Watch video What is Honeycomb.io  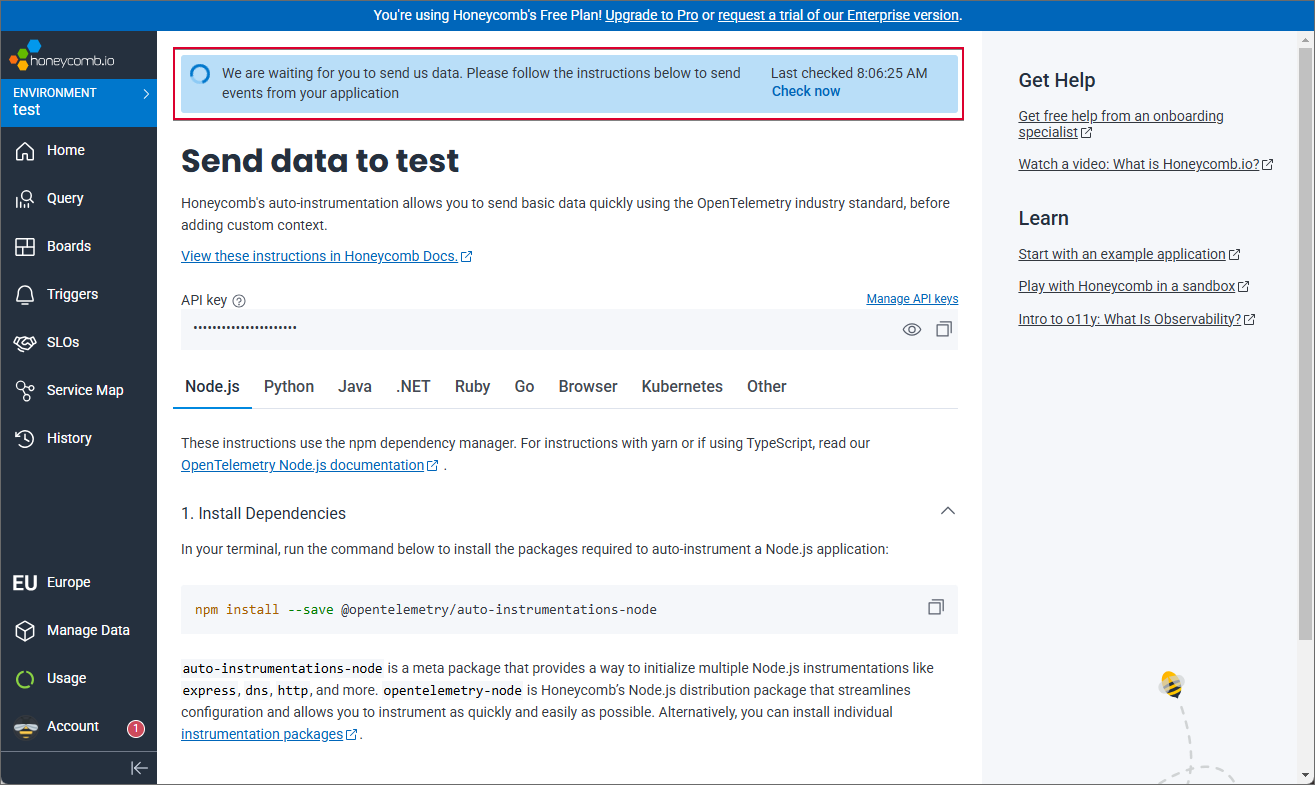tap(1146, 164)
